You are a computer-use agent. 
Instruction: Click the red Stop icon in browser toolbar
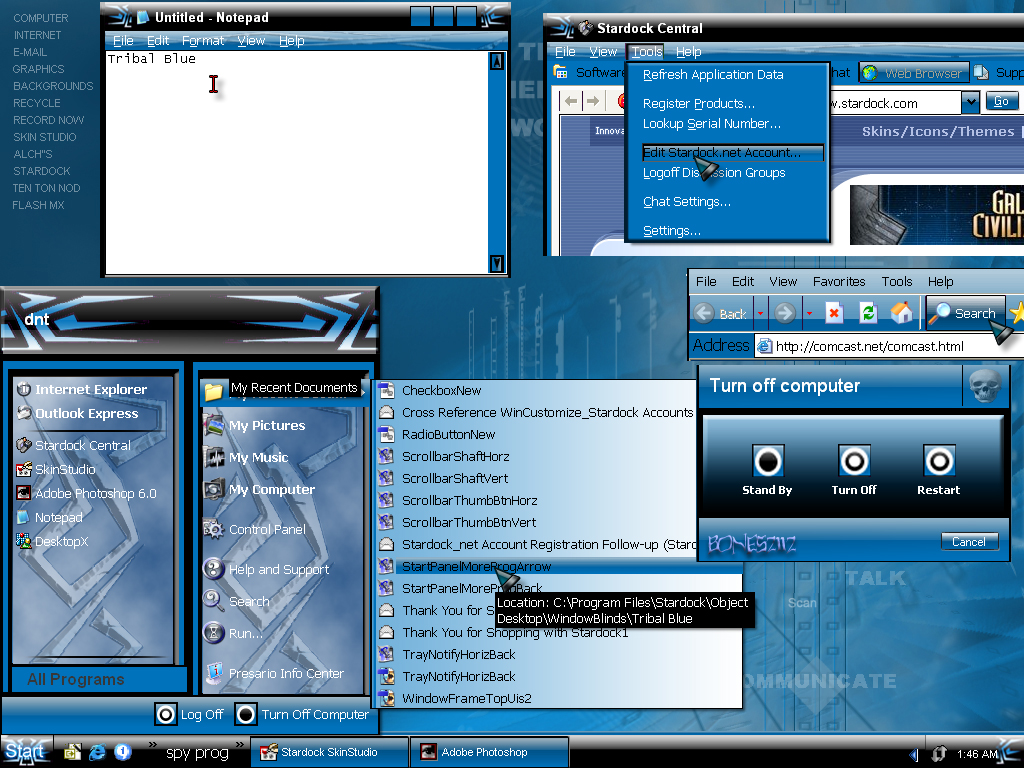click(x=834, y=313)
